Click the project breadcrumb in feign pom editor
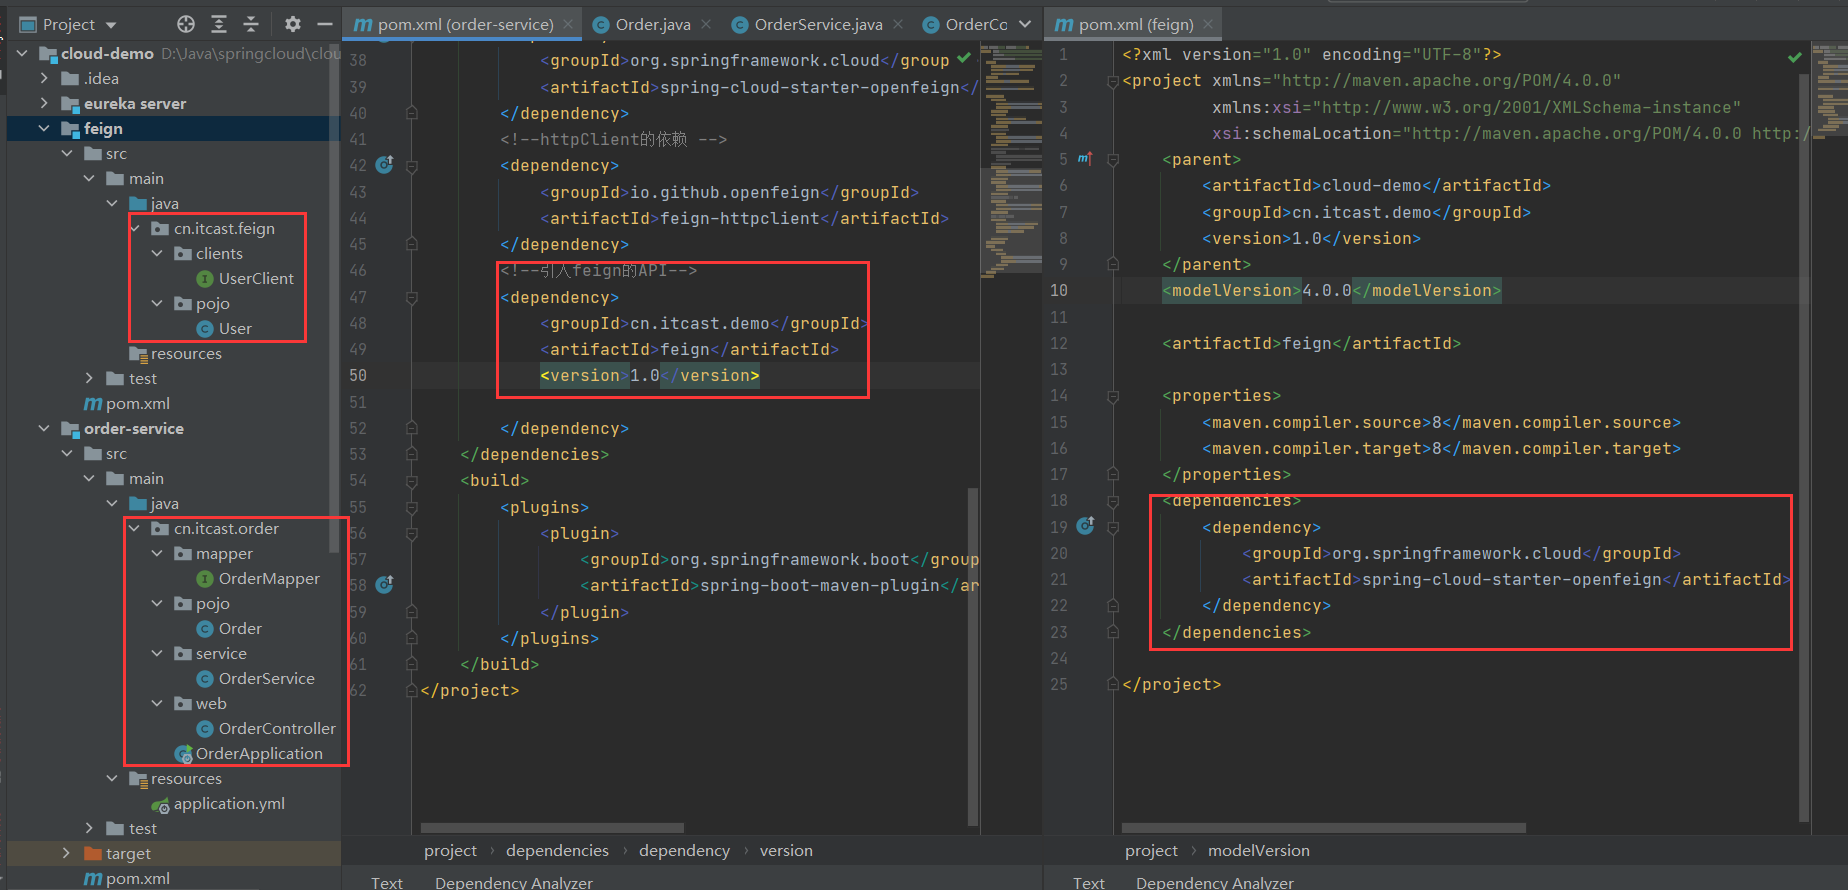The image size is (1848, 890). click(1151, 850)
